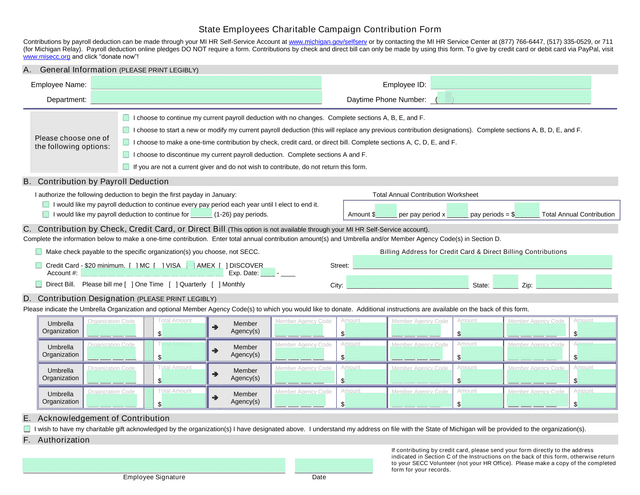Click the Employee ID field

click(511, 83)
